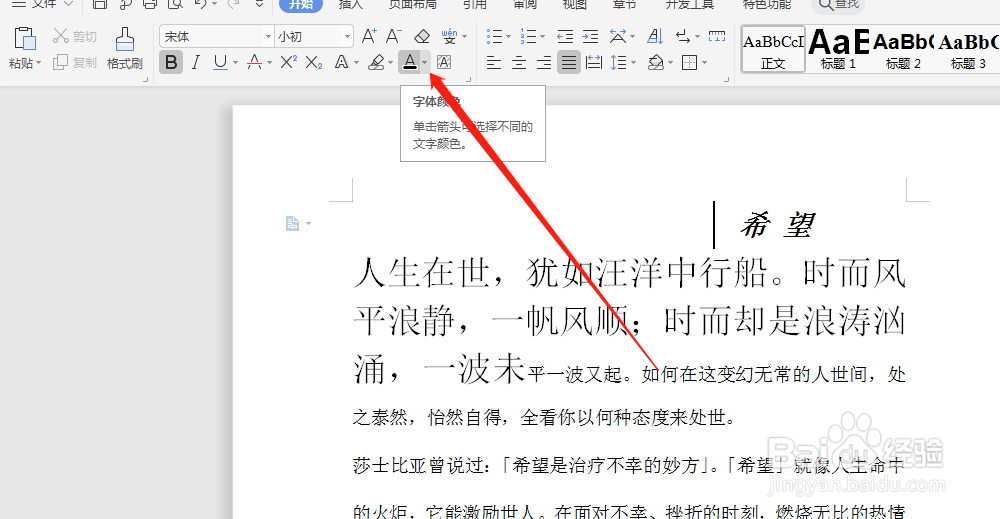1000x519 pixels.
Task: Click the paragraph shading bucket icon
Action: (656, 62)
